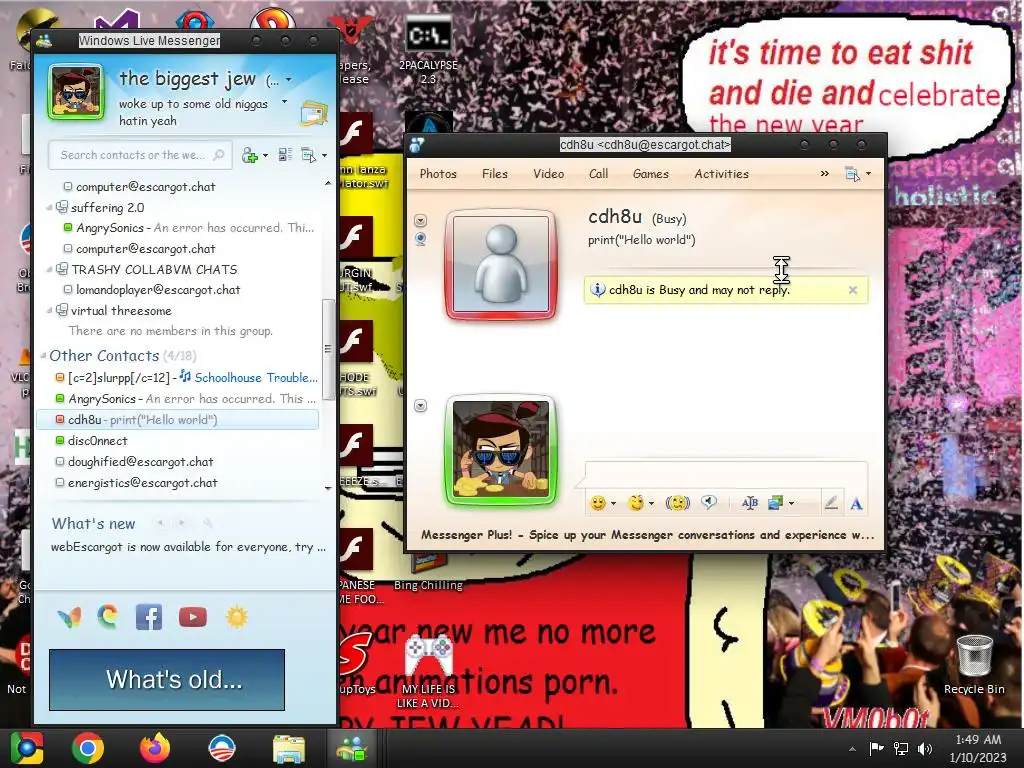Open the Bing Chilling desktop icon

pyautogui.click(x=428, y=572)
